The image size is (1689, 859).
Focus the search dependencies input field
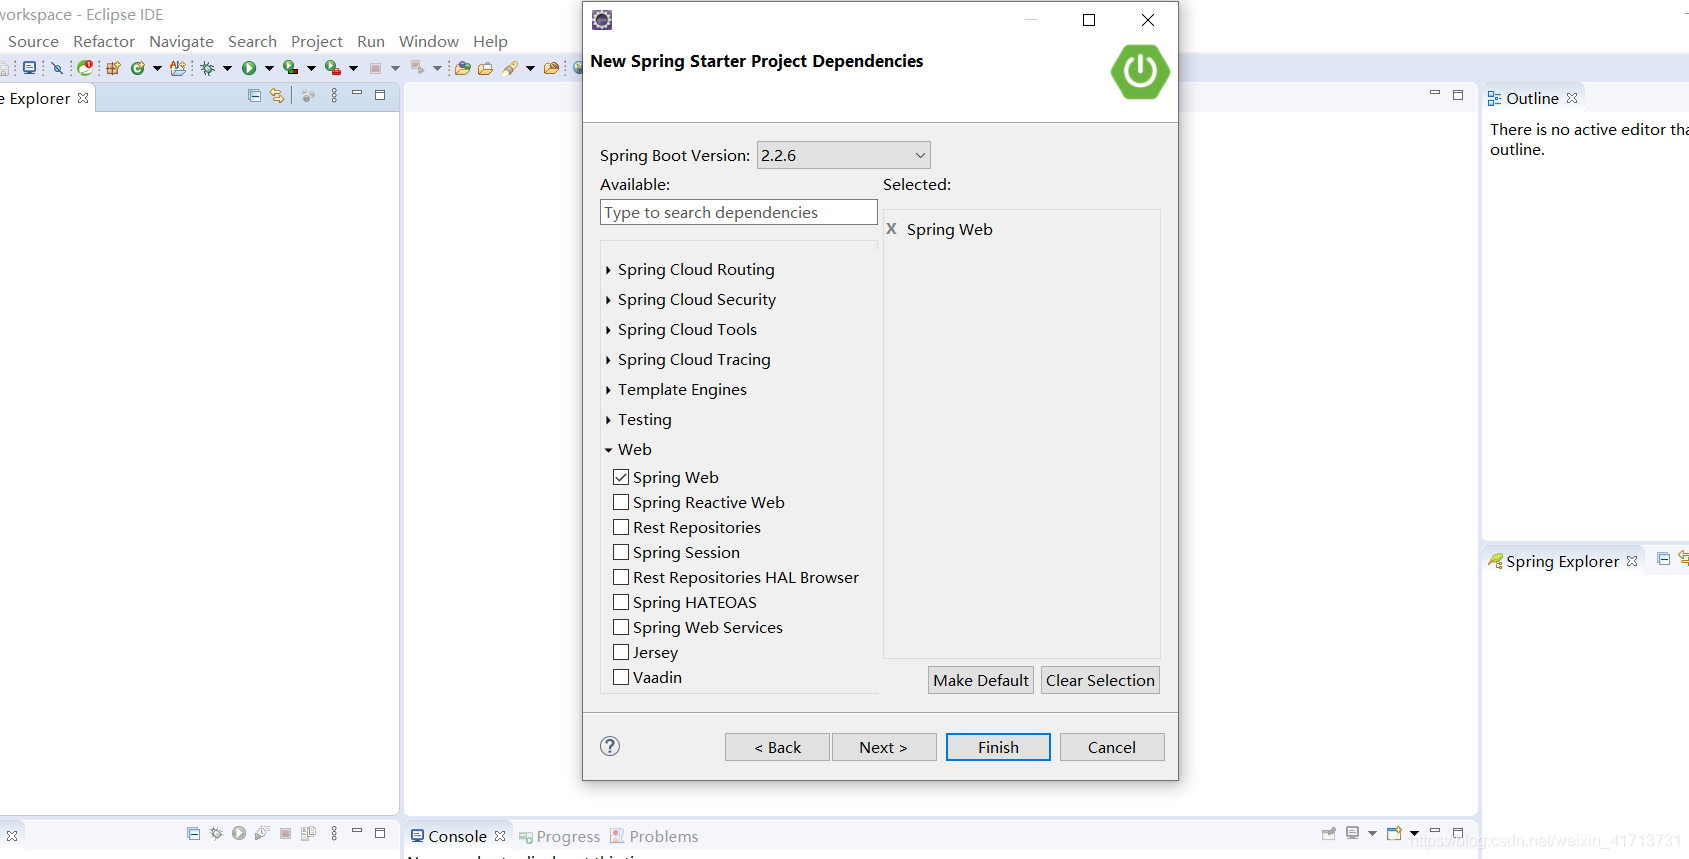739,212
